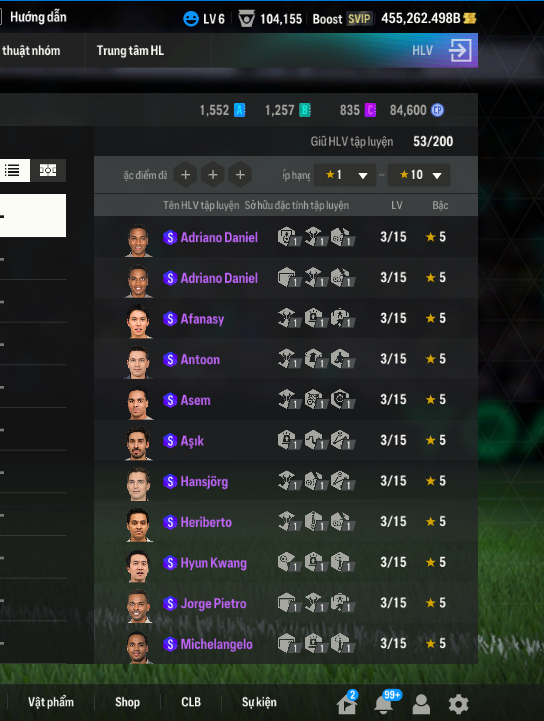The width and height of the screenshot is (544, 721).
Task: Open the maximum star 10 dropdown
Action: coord(419,175)
